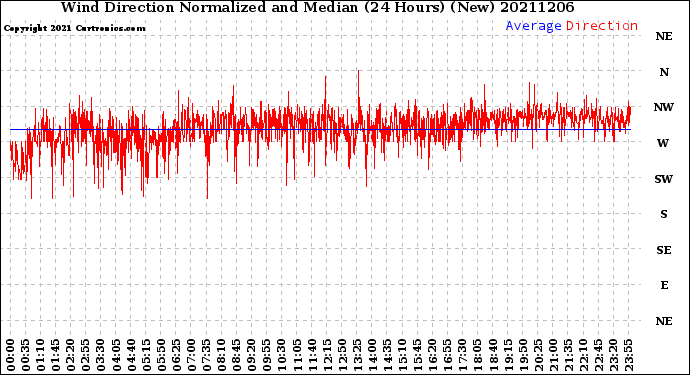This screenshot has height=375, width=690.
Task: Click the 'E' direction axis label
Action: pyautogui.click(x=664, y=286)
